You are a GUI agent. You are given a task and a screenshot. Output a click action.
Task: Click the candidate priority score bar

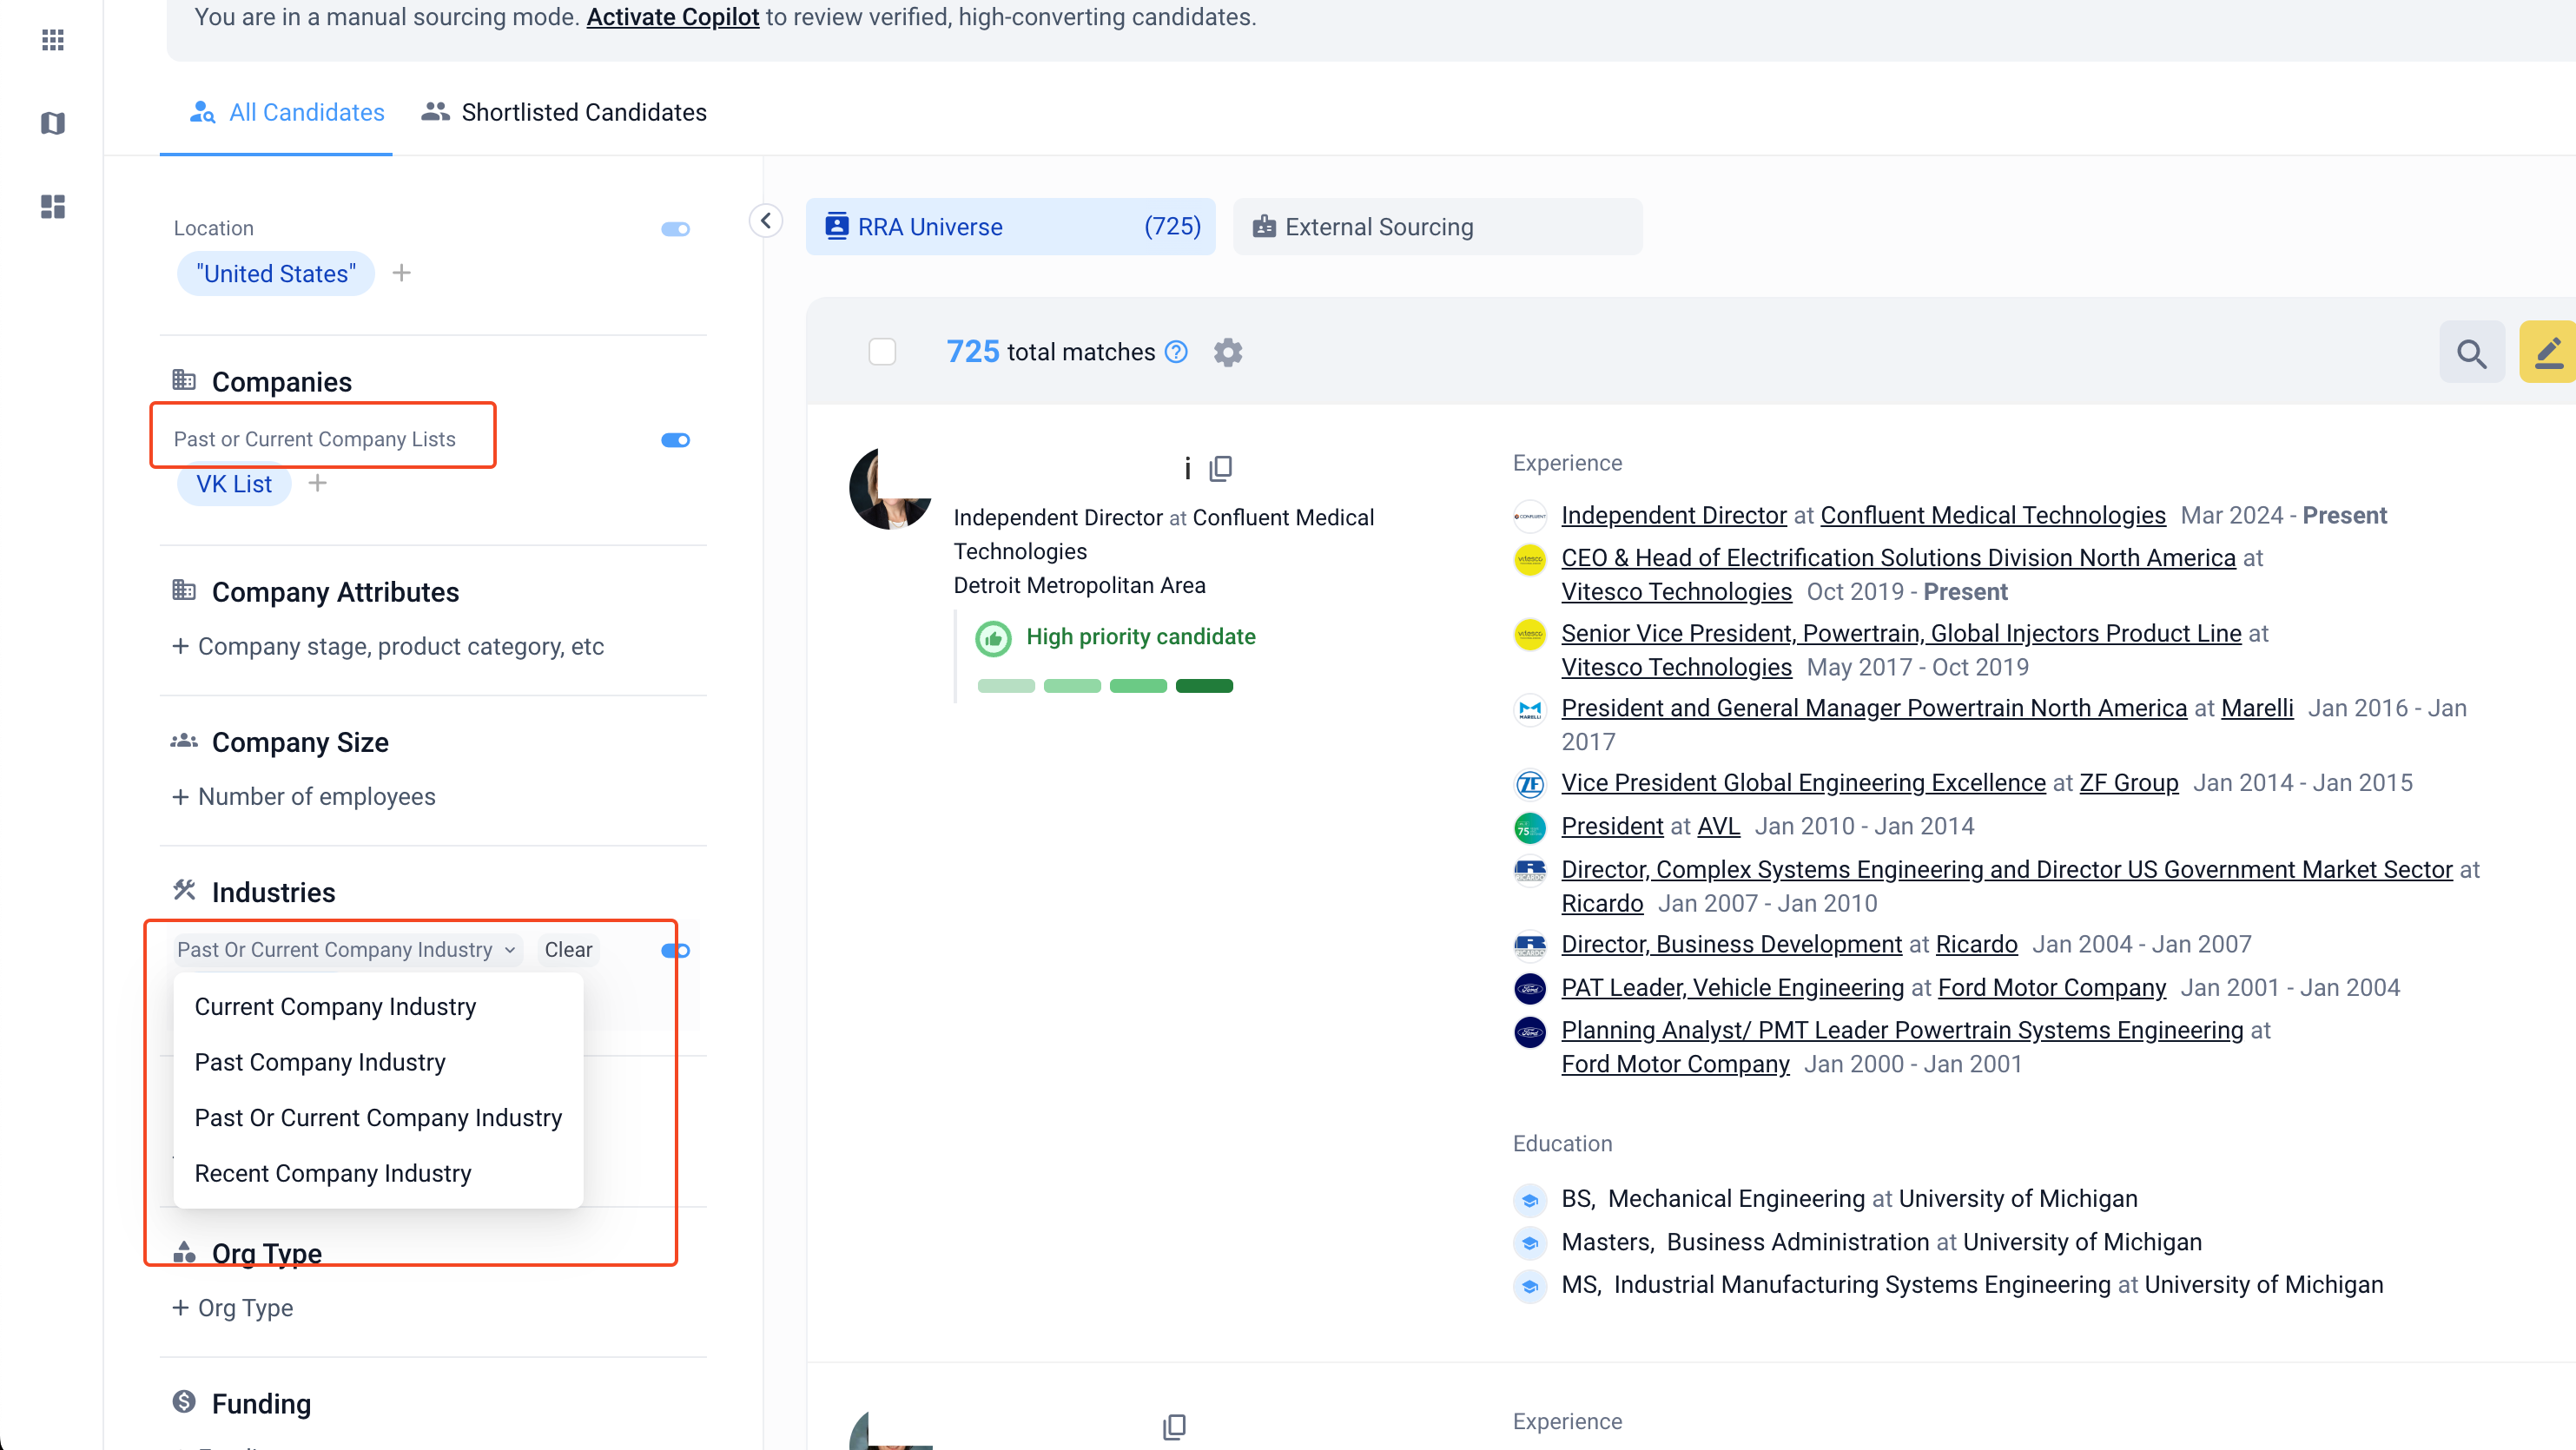[x=1105, y=686]
